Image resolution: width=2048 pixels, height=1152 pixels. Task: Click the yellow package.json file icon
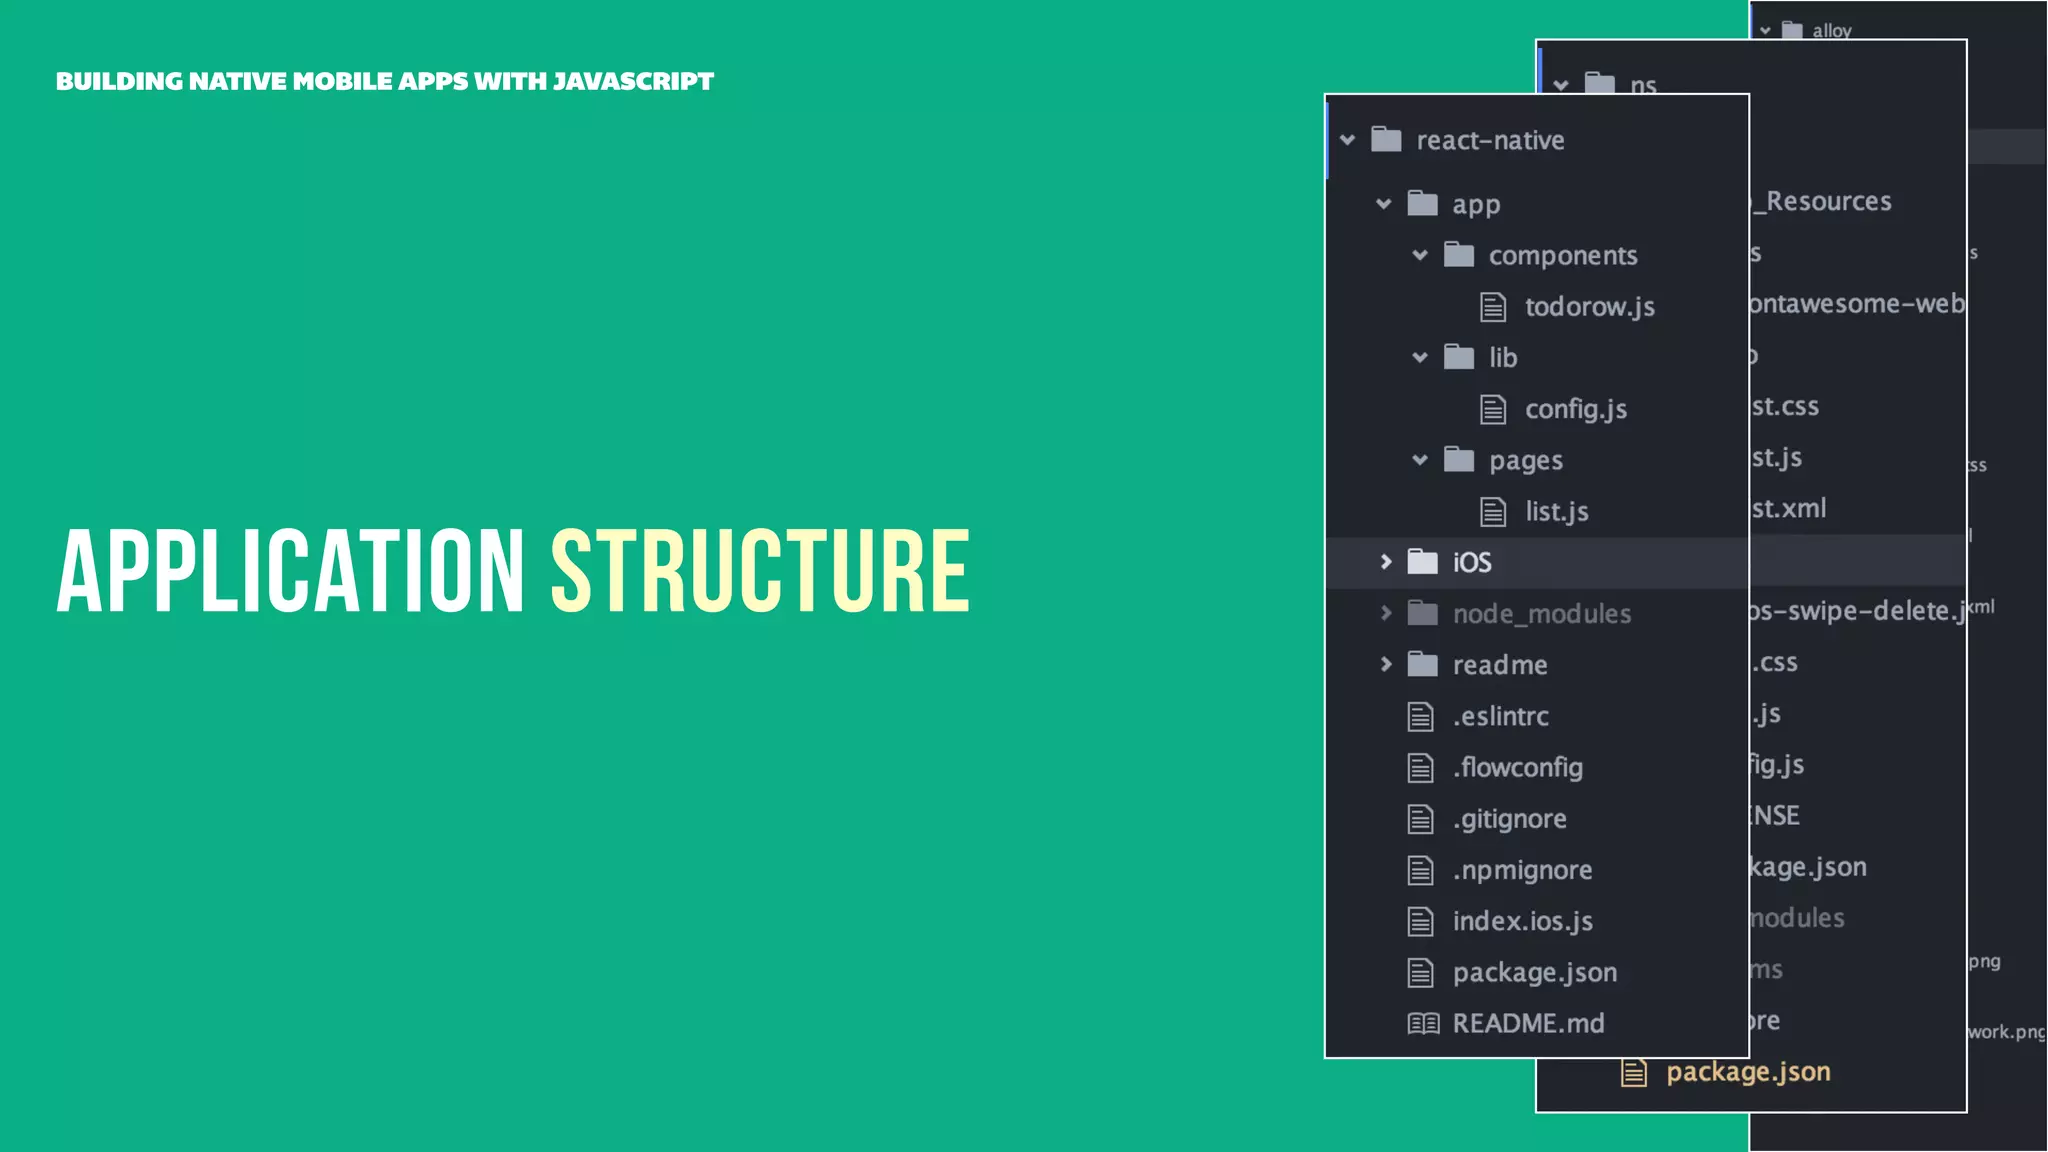(1634, 1073)
